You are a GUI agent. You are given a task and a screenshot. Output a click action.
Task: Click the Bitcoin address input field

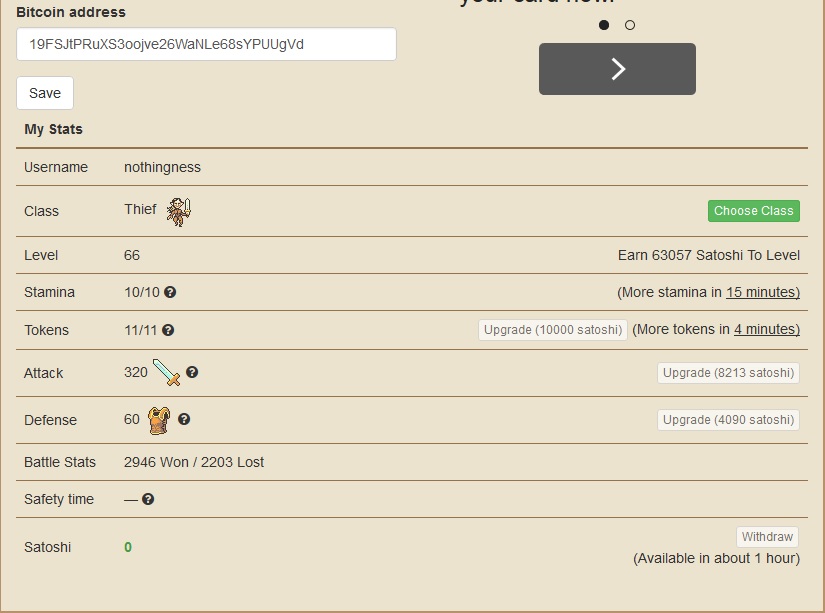click(x=206, y=44)
